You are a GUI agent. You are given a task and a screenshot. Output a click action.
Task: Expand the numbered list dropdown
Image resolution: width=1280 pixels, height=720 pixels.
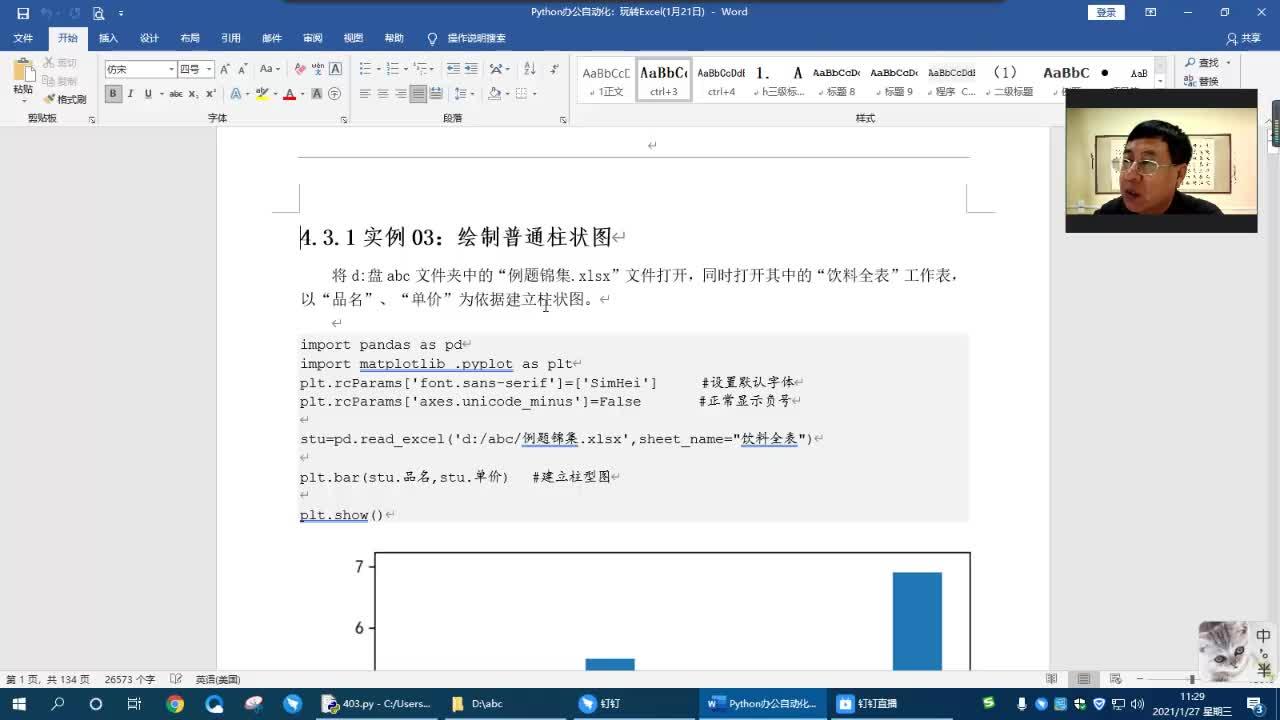(405, 69)
